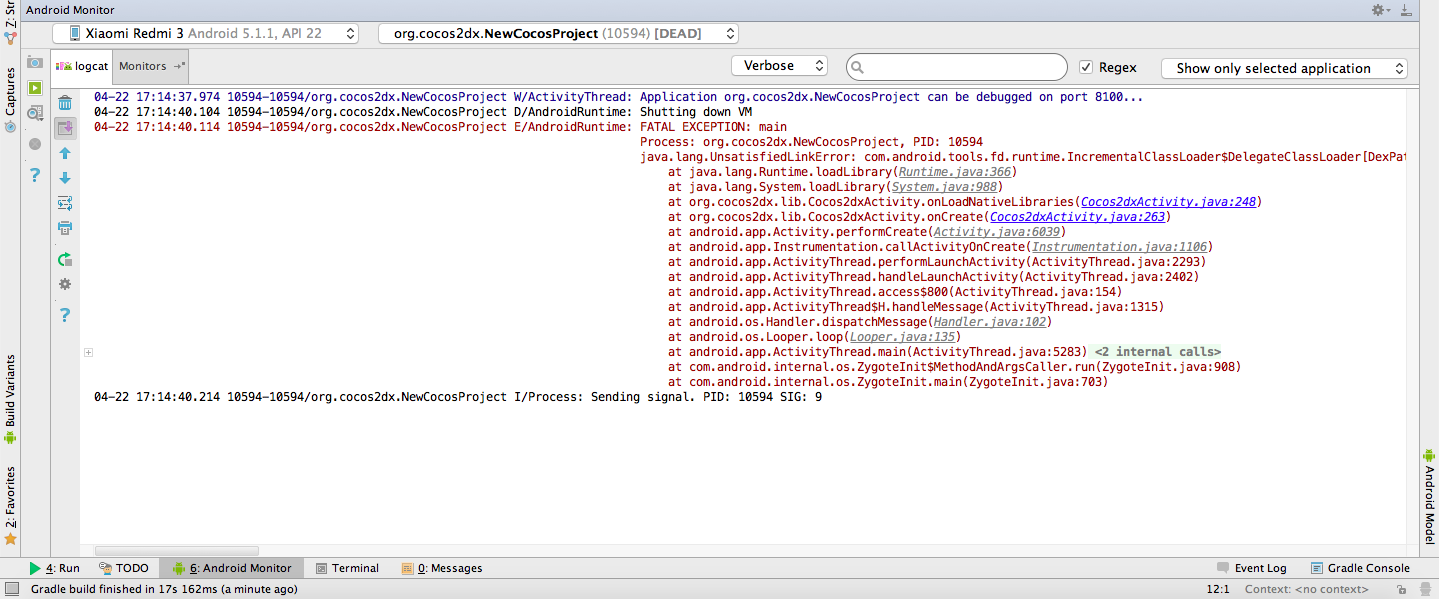
Task: Open the Captures side panel
Action: click(10, 98)
